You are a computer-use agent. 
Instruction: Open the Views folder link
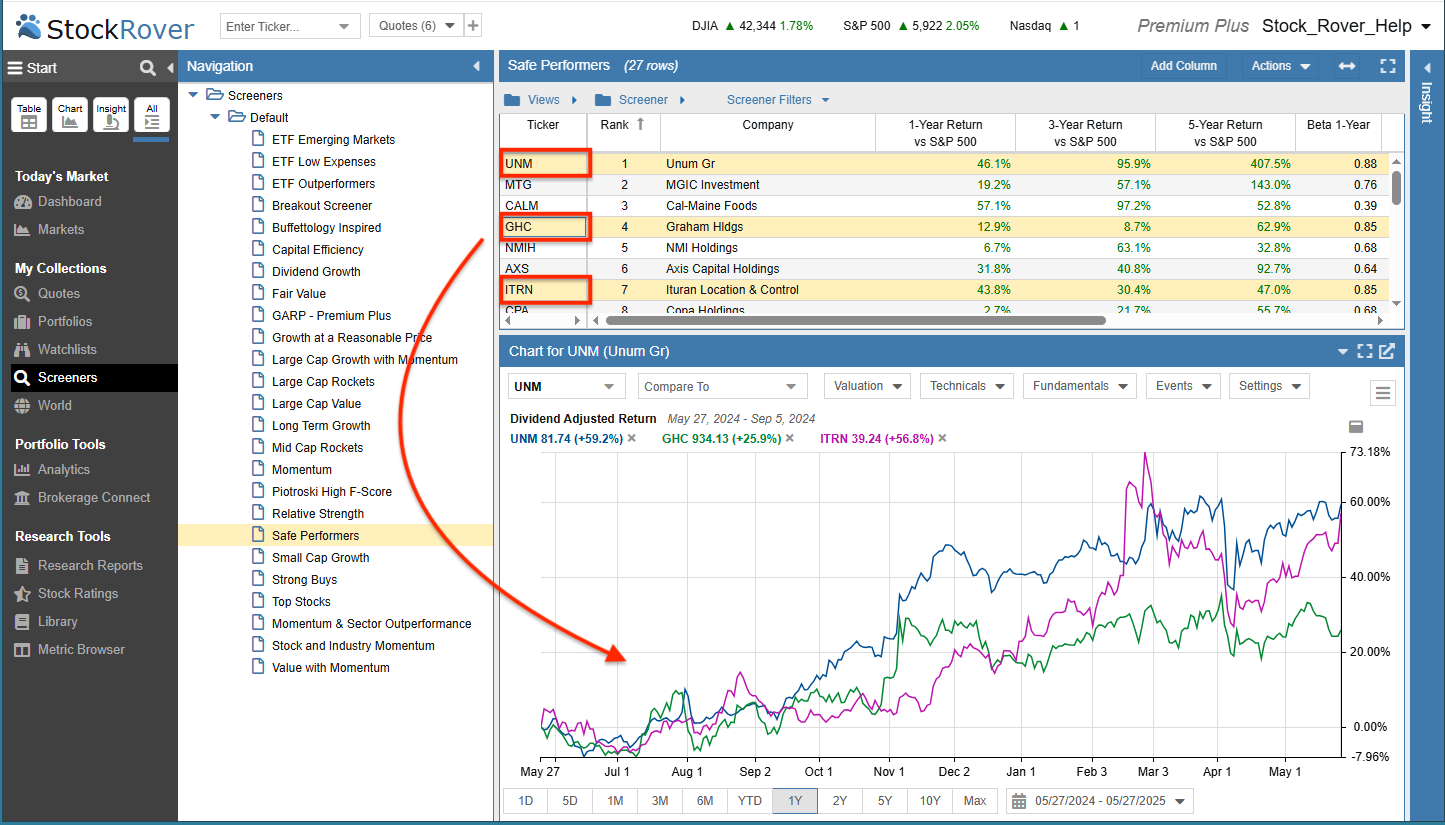point(540,100)
